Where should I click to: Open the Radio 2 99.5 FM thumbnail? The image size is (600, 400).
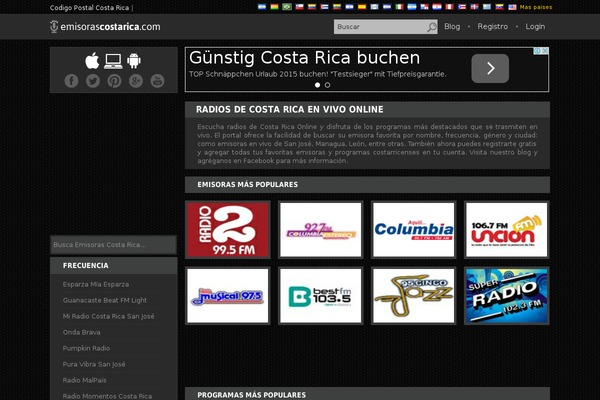pos(227,230)
